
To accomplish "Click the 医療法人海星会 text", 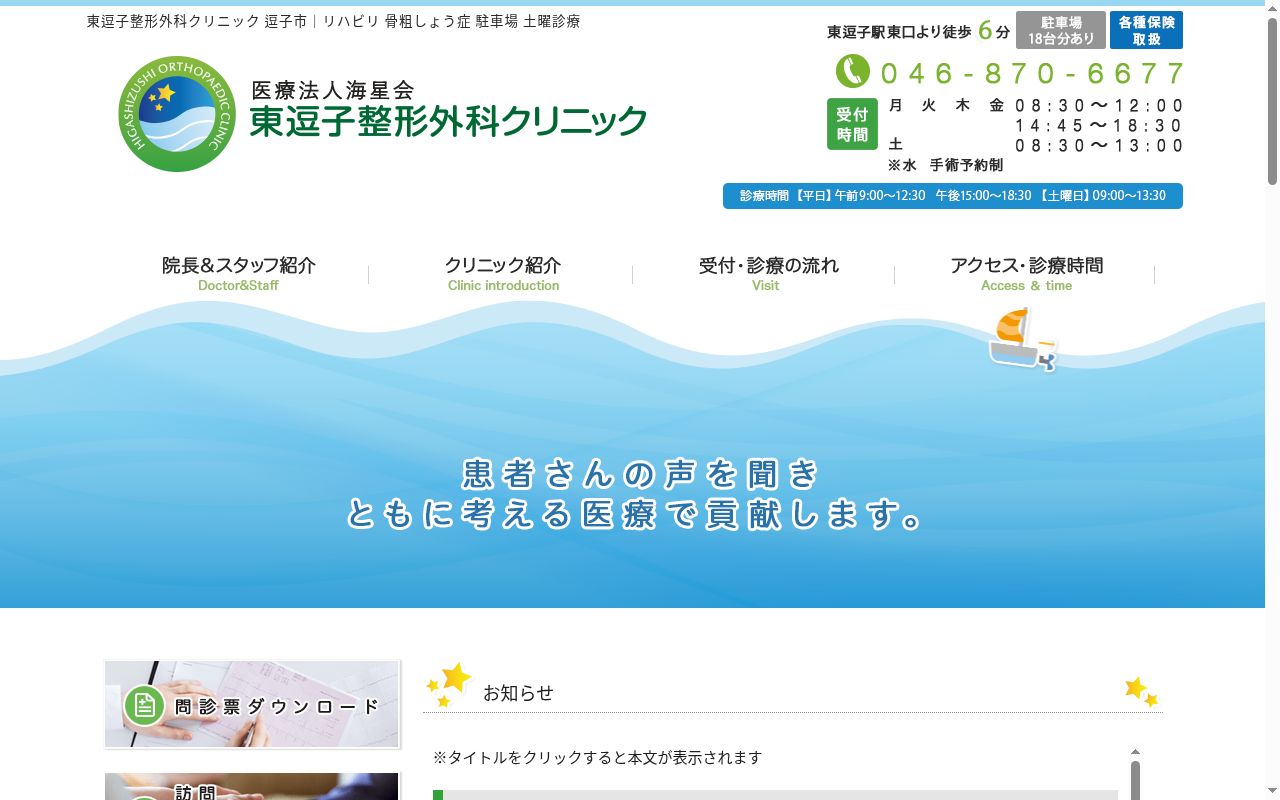I will 332,91.
